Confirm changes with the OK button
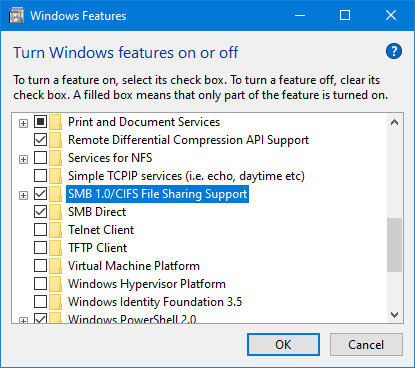Image resolution: width=415 pixels, height=368 pixels. coord(283,344)
